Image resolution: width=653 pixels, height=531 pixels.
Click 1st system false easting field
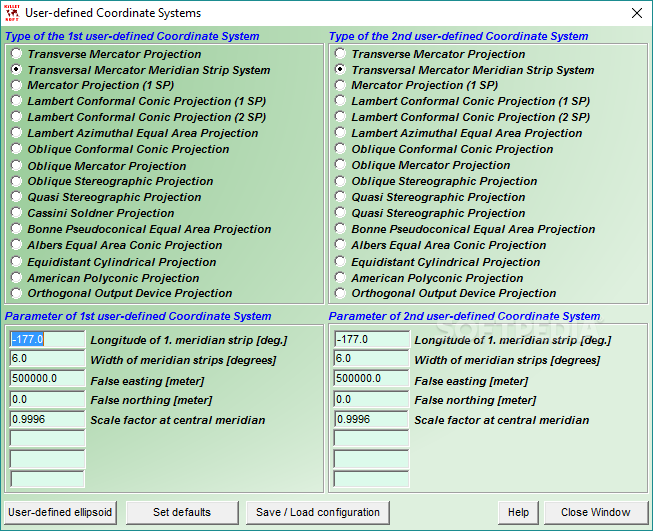tap(47, 379)
